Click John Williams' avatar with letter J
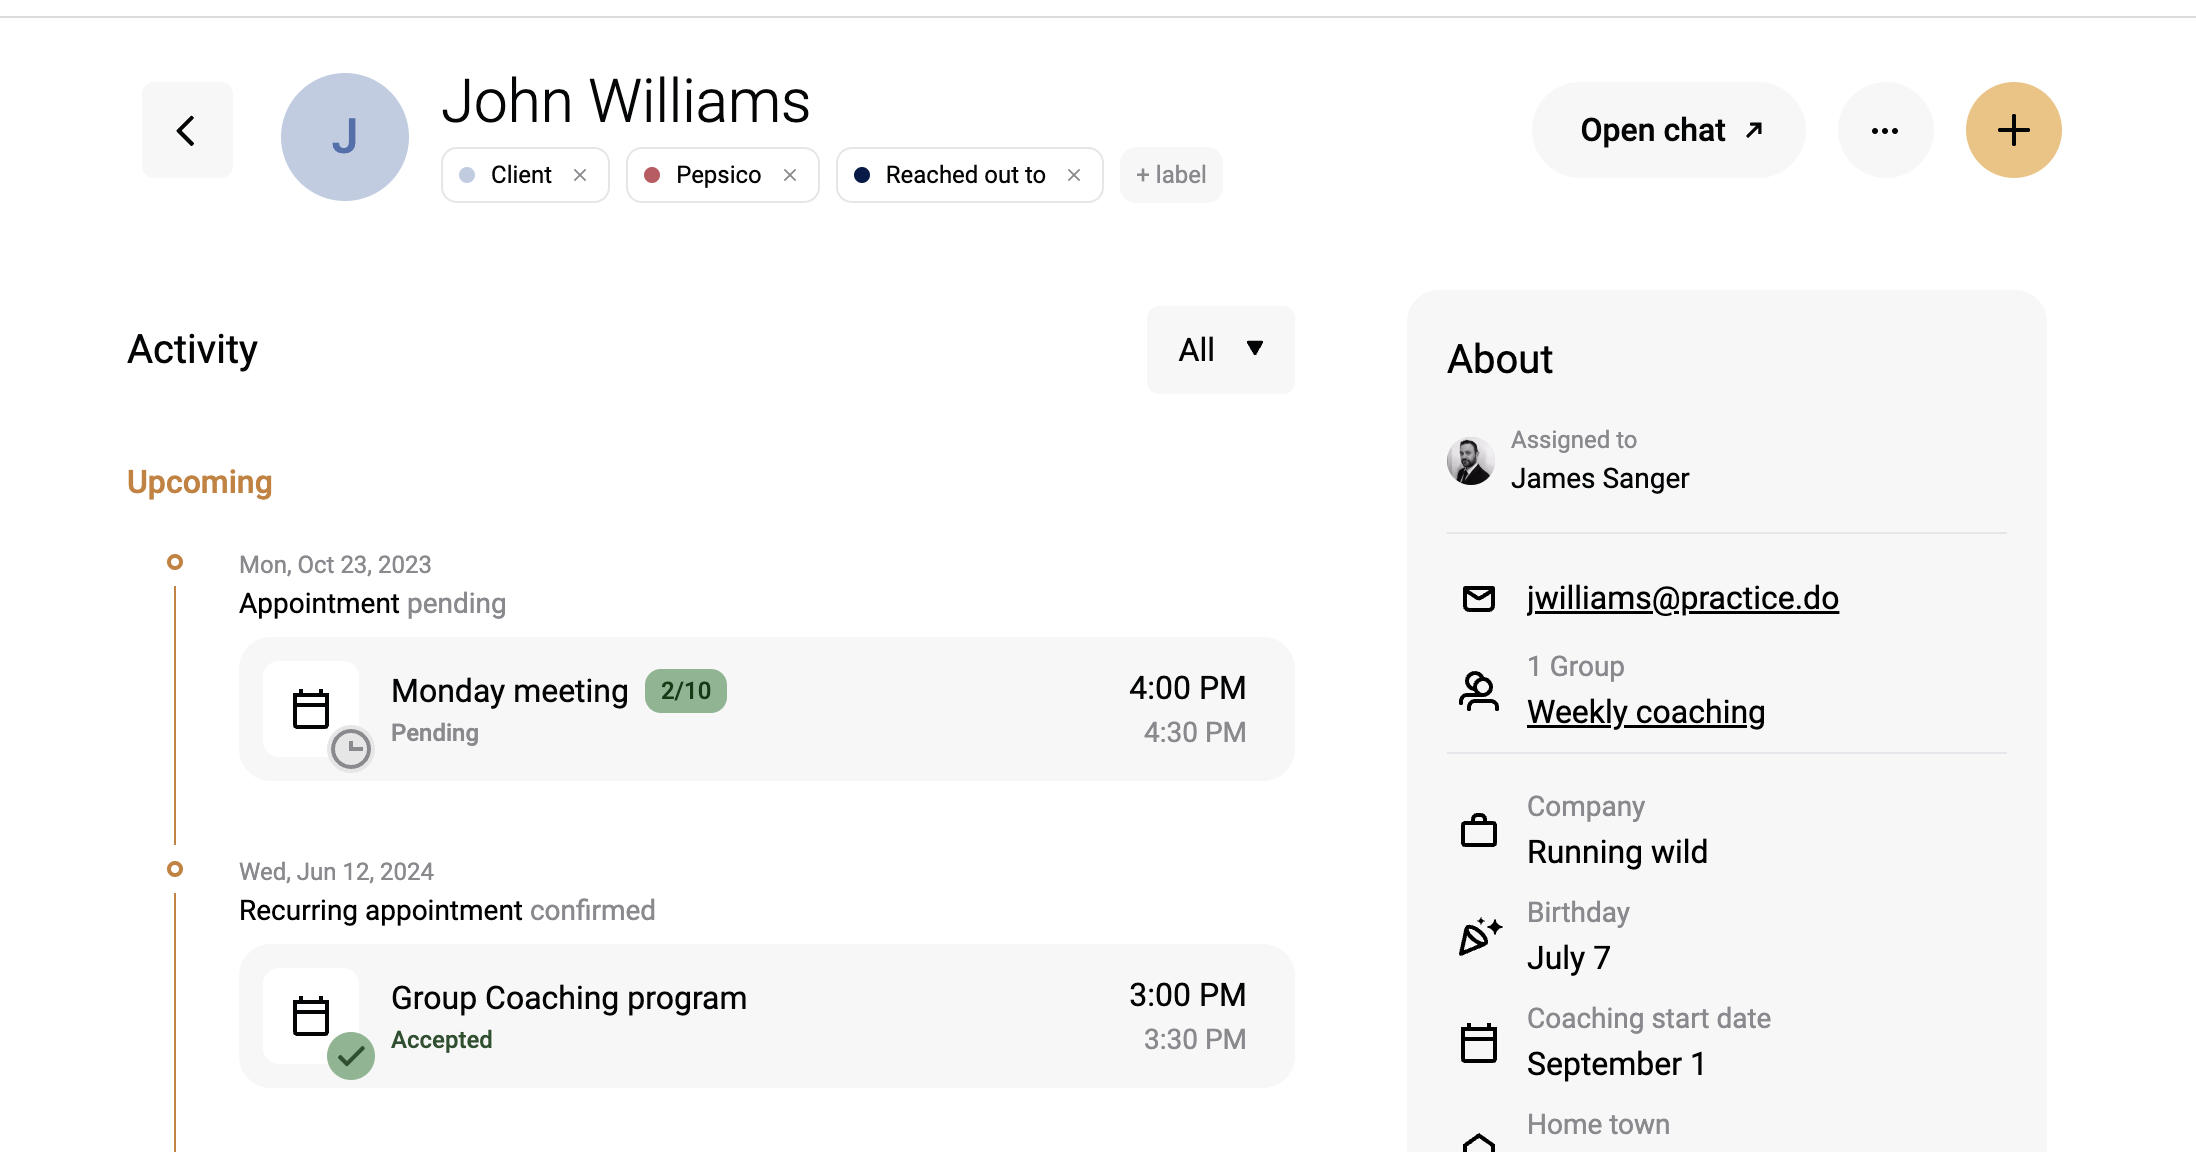The image size is (2196, 1152). (x=345, y=137)
